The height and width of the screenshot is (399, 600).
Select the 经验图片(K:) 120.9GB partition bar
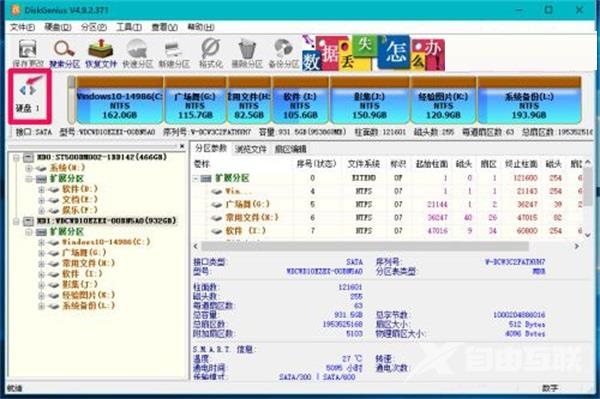(x=443, y=101)
